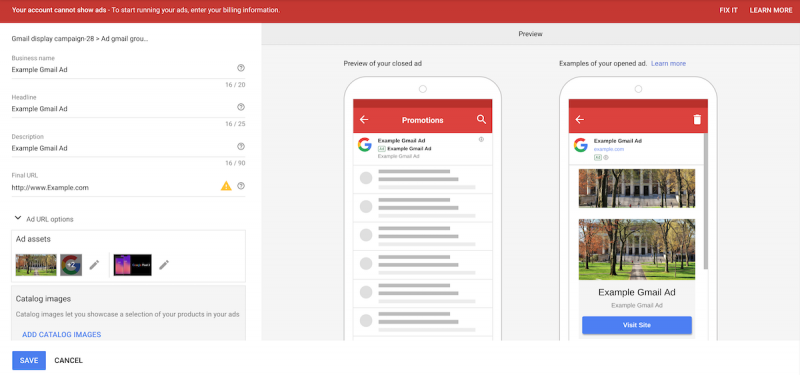Click Google logo in closed ad preview
800x375 pixels.
(364, 145)
